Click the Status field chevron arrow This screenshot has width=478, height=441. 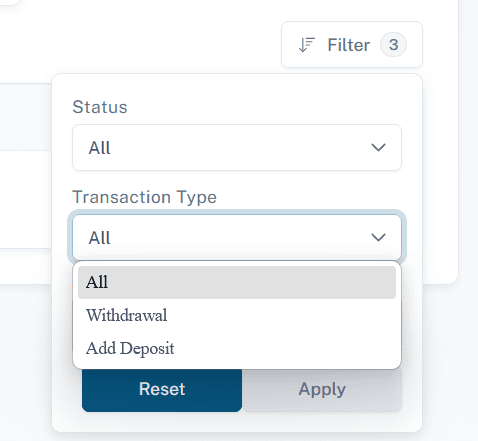coord(378,147)
